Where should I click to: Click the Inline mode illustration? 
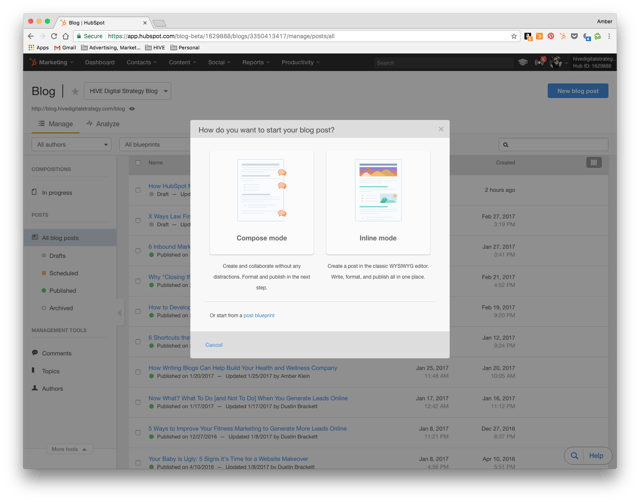[x=378, y=191]
